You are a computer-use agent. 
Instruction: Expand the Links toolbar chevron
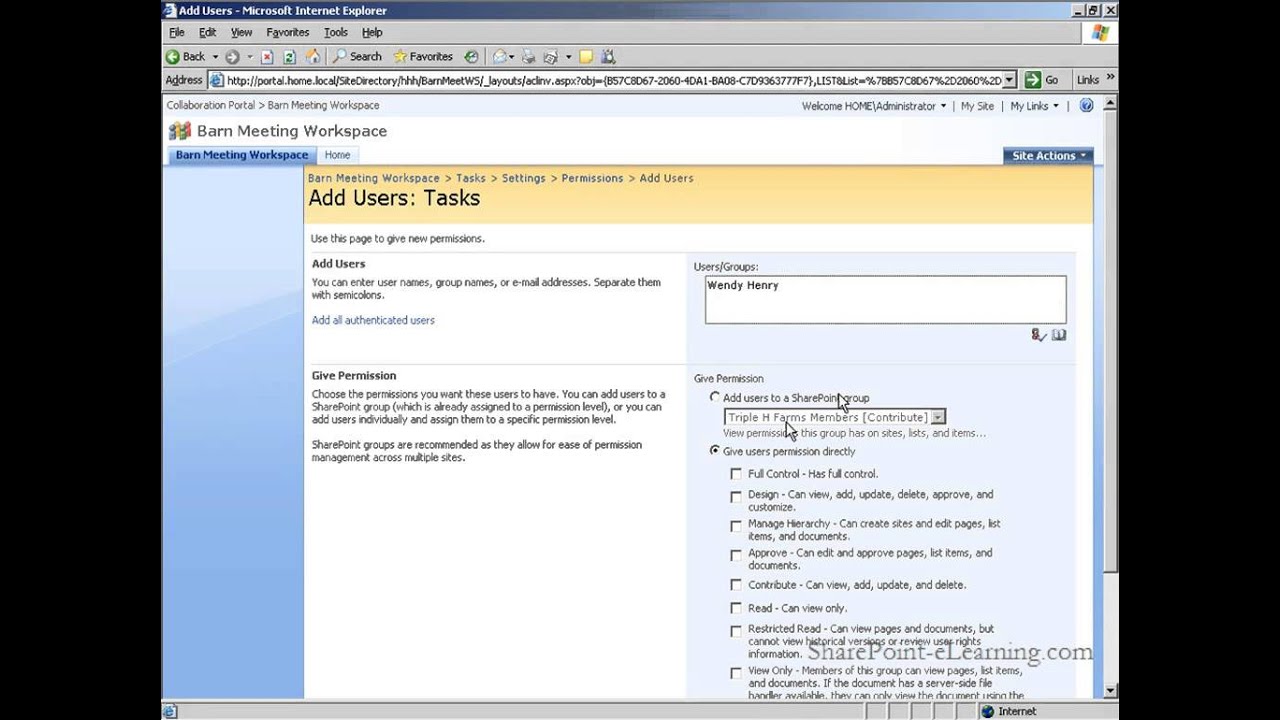1110,79
